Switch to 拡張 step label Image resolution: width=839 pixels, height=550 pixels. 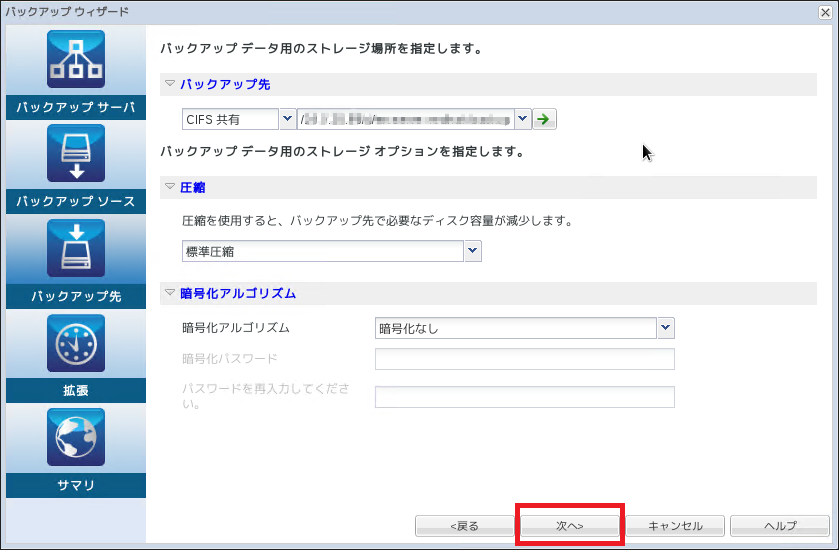(75, 391)
